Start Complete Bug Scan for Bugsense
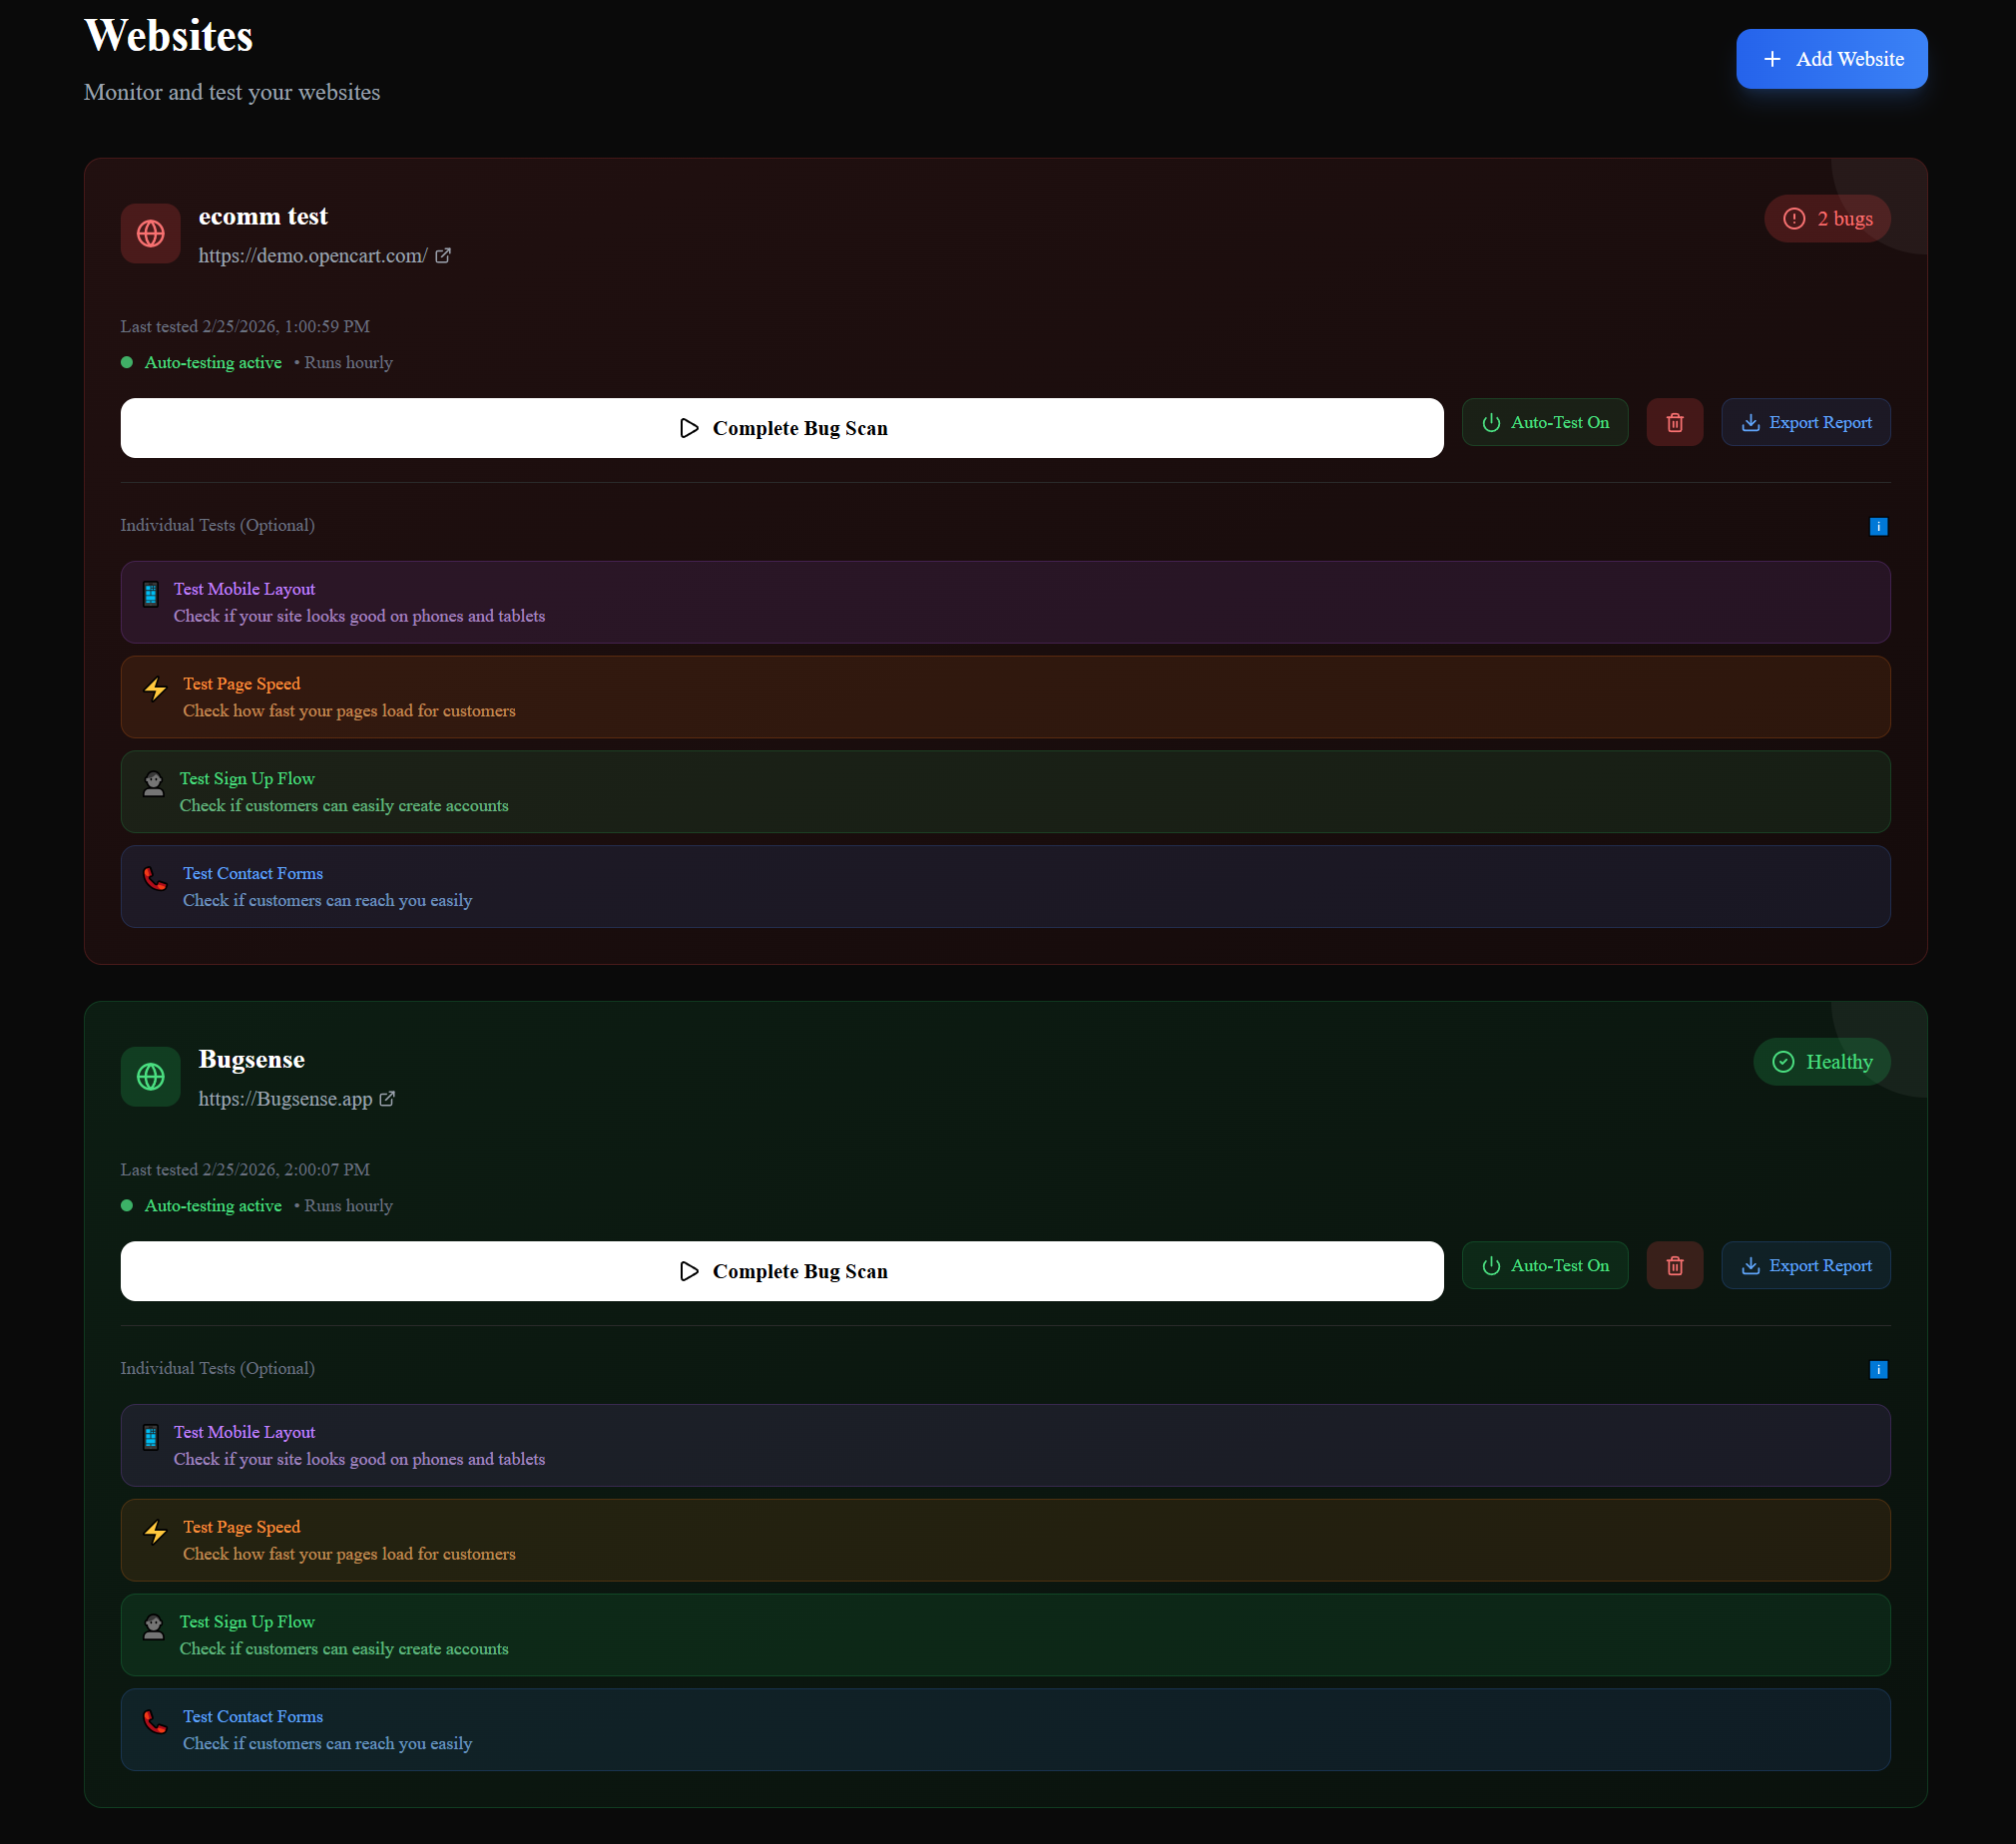 coord(781,1271)
